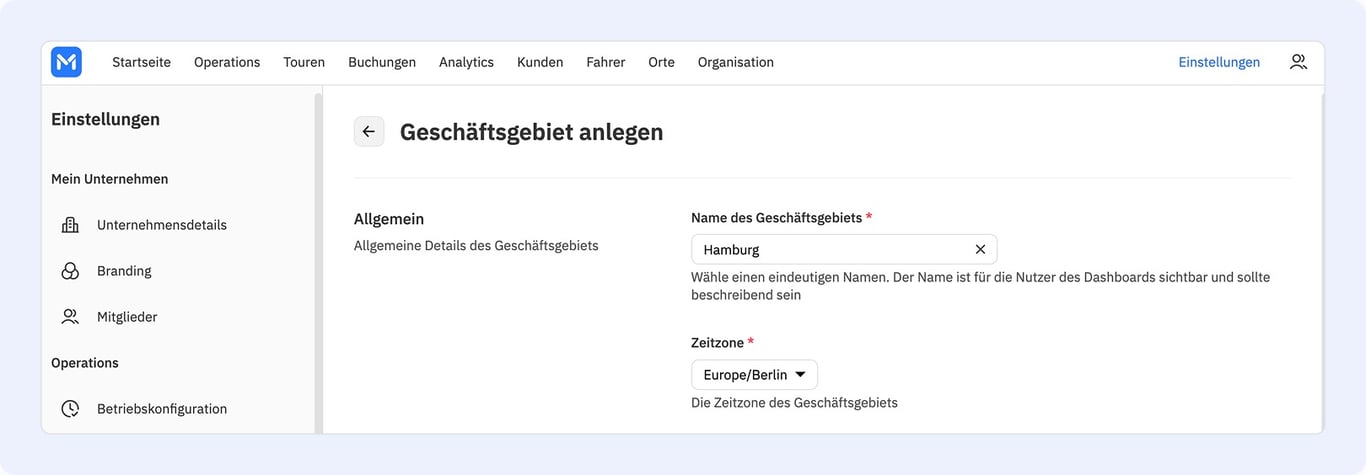Click 'Die Zeitzone des Geschäftsgebiets' helper text

794,403
